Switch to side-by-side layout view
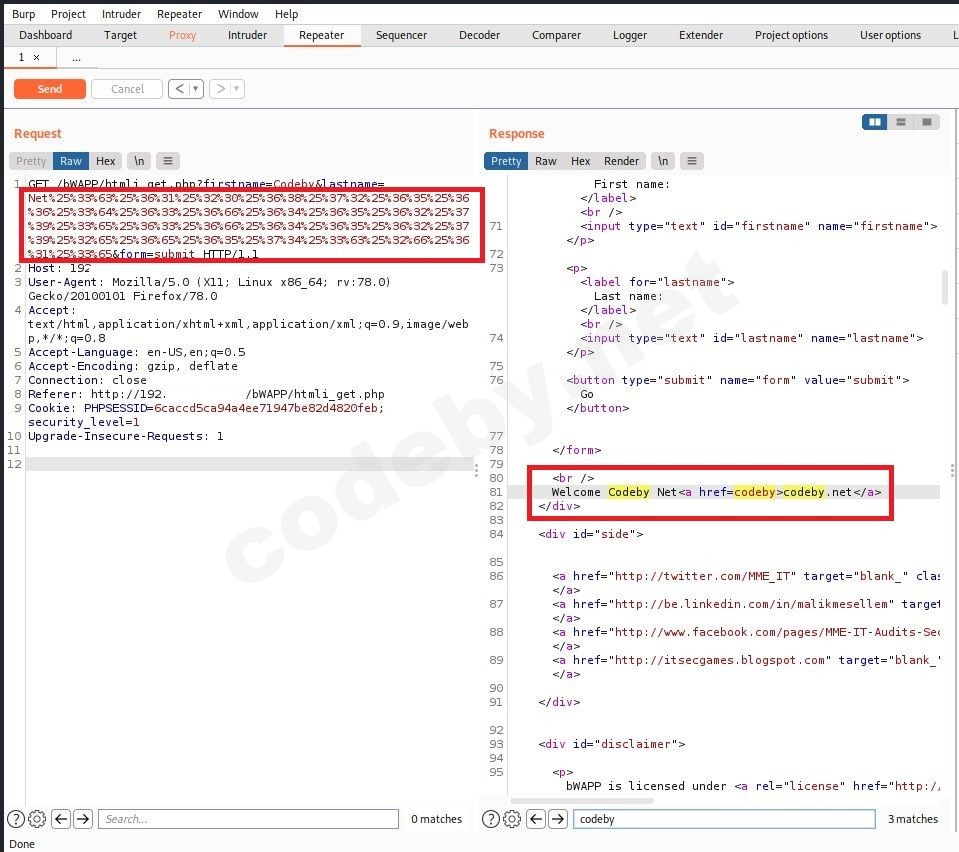This screenshot has height=852, width=959. pos(875,122)
